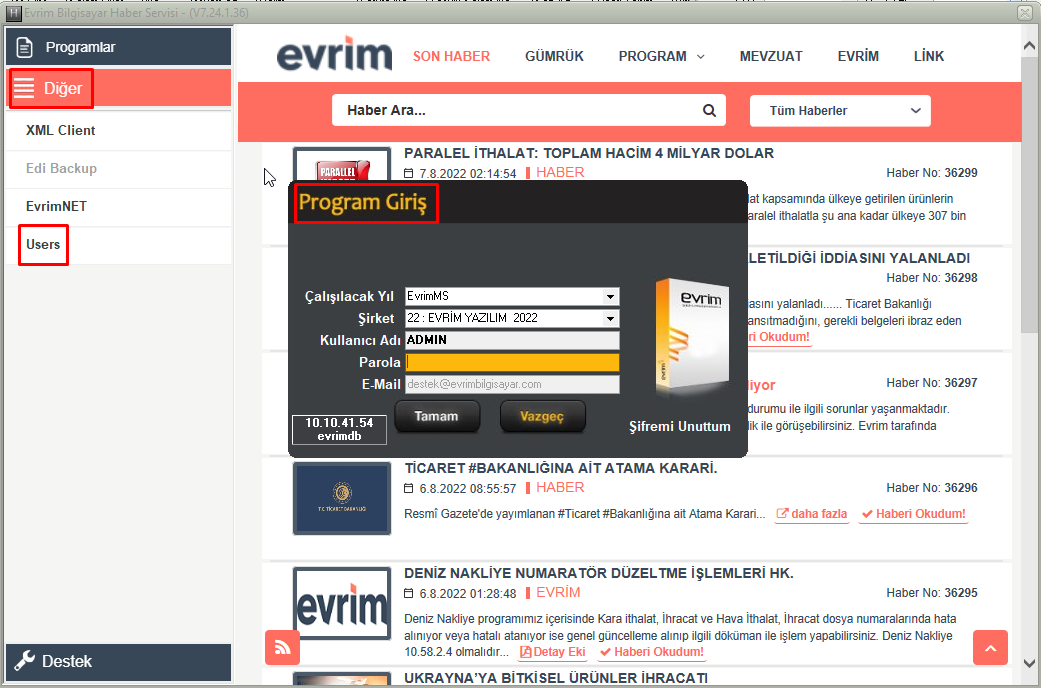This screenshot has width=1041, height=688.
Task: Click Haberi Okudum on Atama Kararı news
Action: pyautogui.click(x=914, y=514)
